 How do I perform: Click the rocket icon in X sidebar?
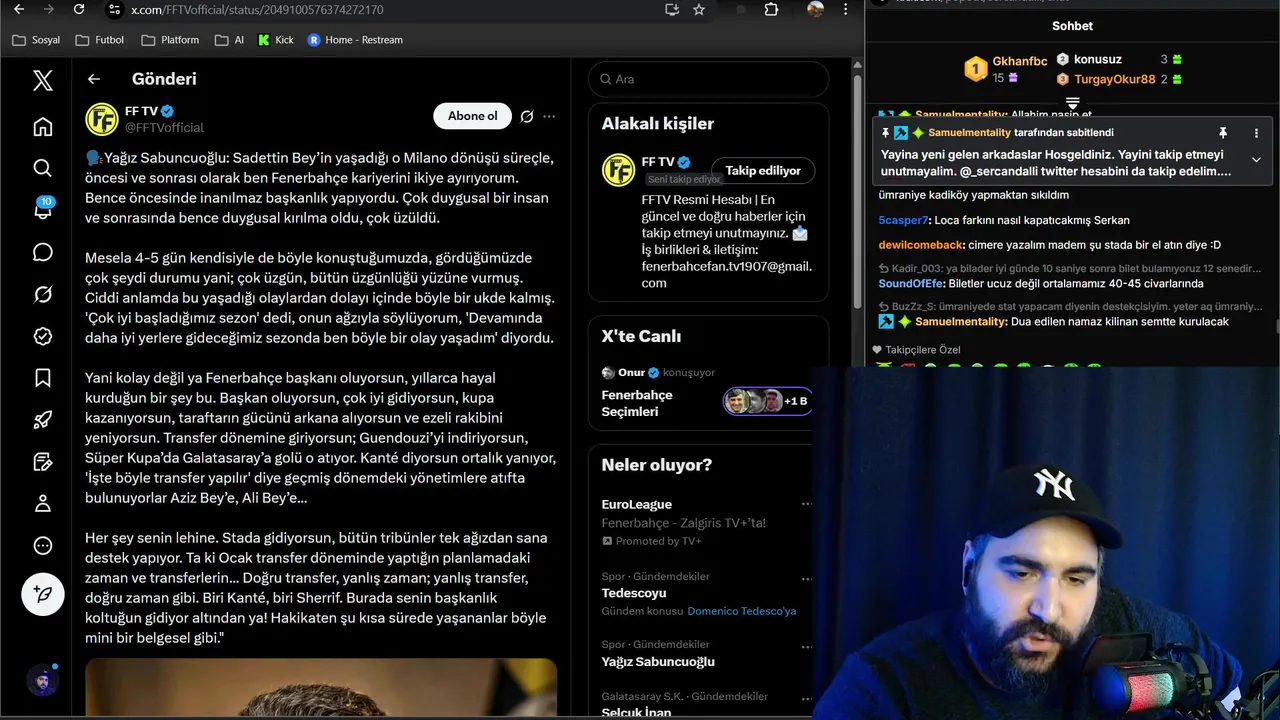tap(42, 420)
